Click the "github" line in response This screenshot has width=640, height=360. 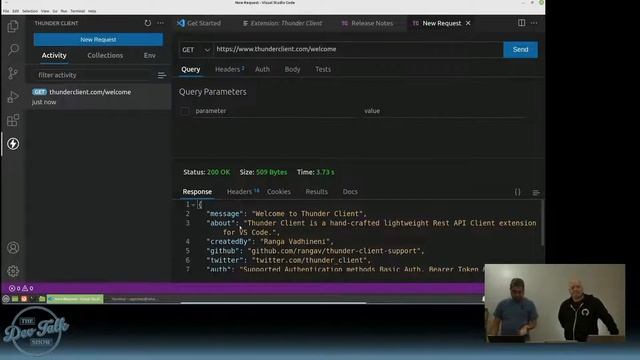(315, 251)
